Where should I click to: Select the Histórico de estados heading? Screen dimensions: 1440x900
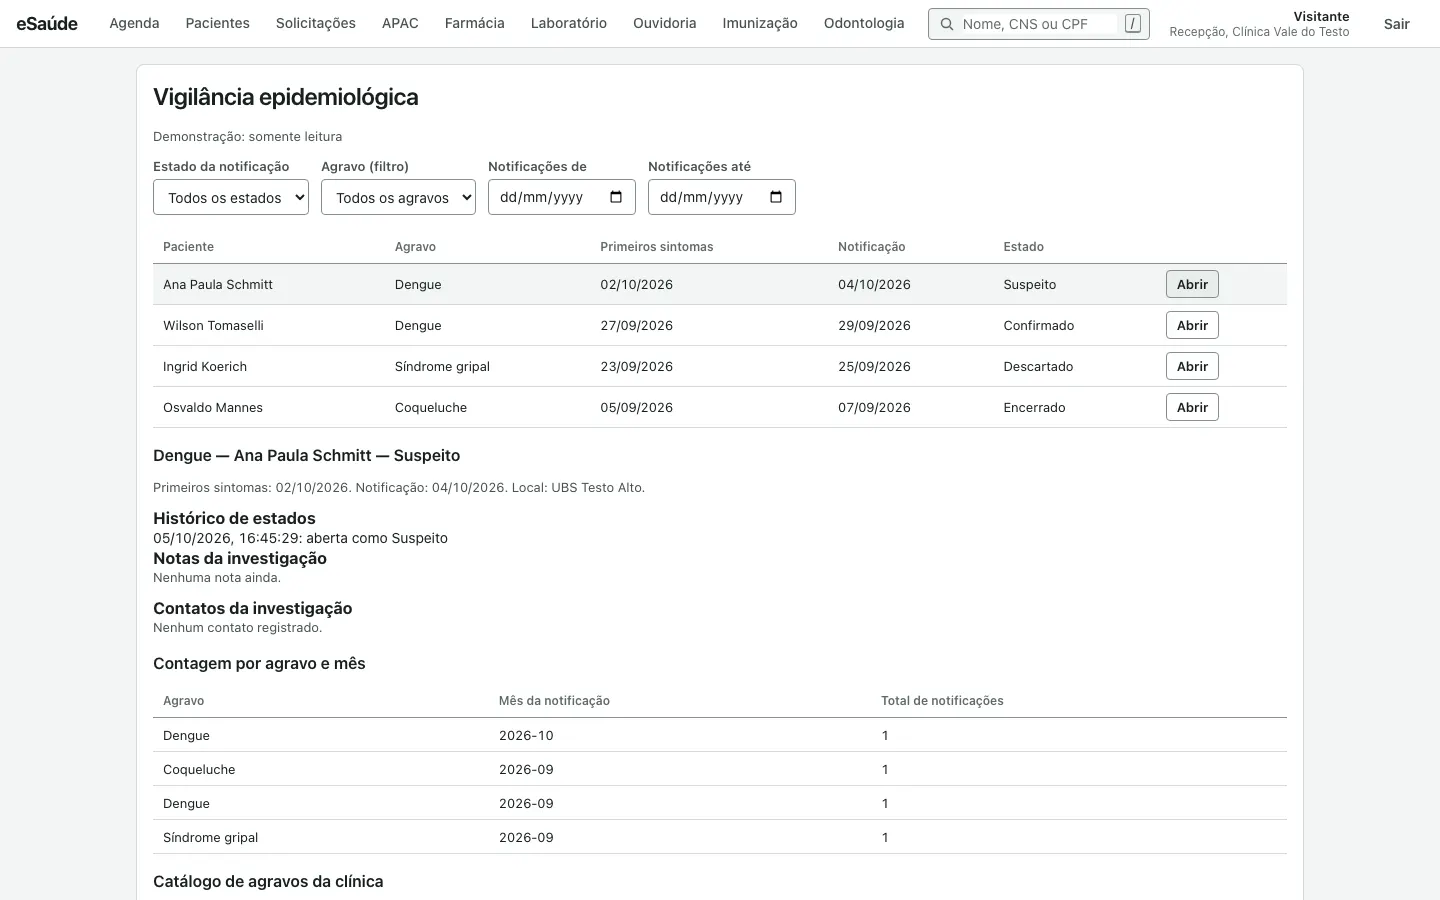[234, 518]
